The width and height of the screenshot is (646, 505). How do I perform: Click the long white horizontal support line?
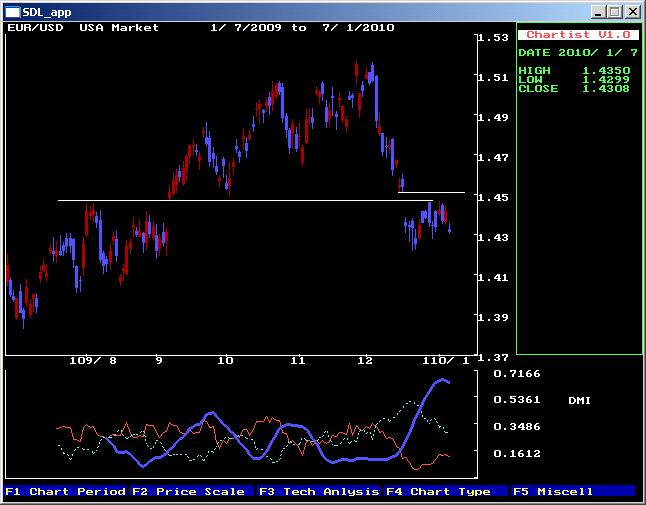click(250, 201)
